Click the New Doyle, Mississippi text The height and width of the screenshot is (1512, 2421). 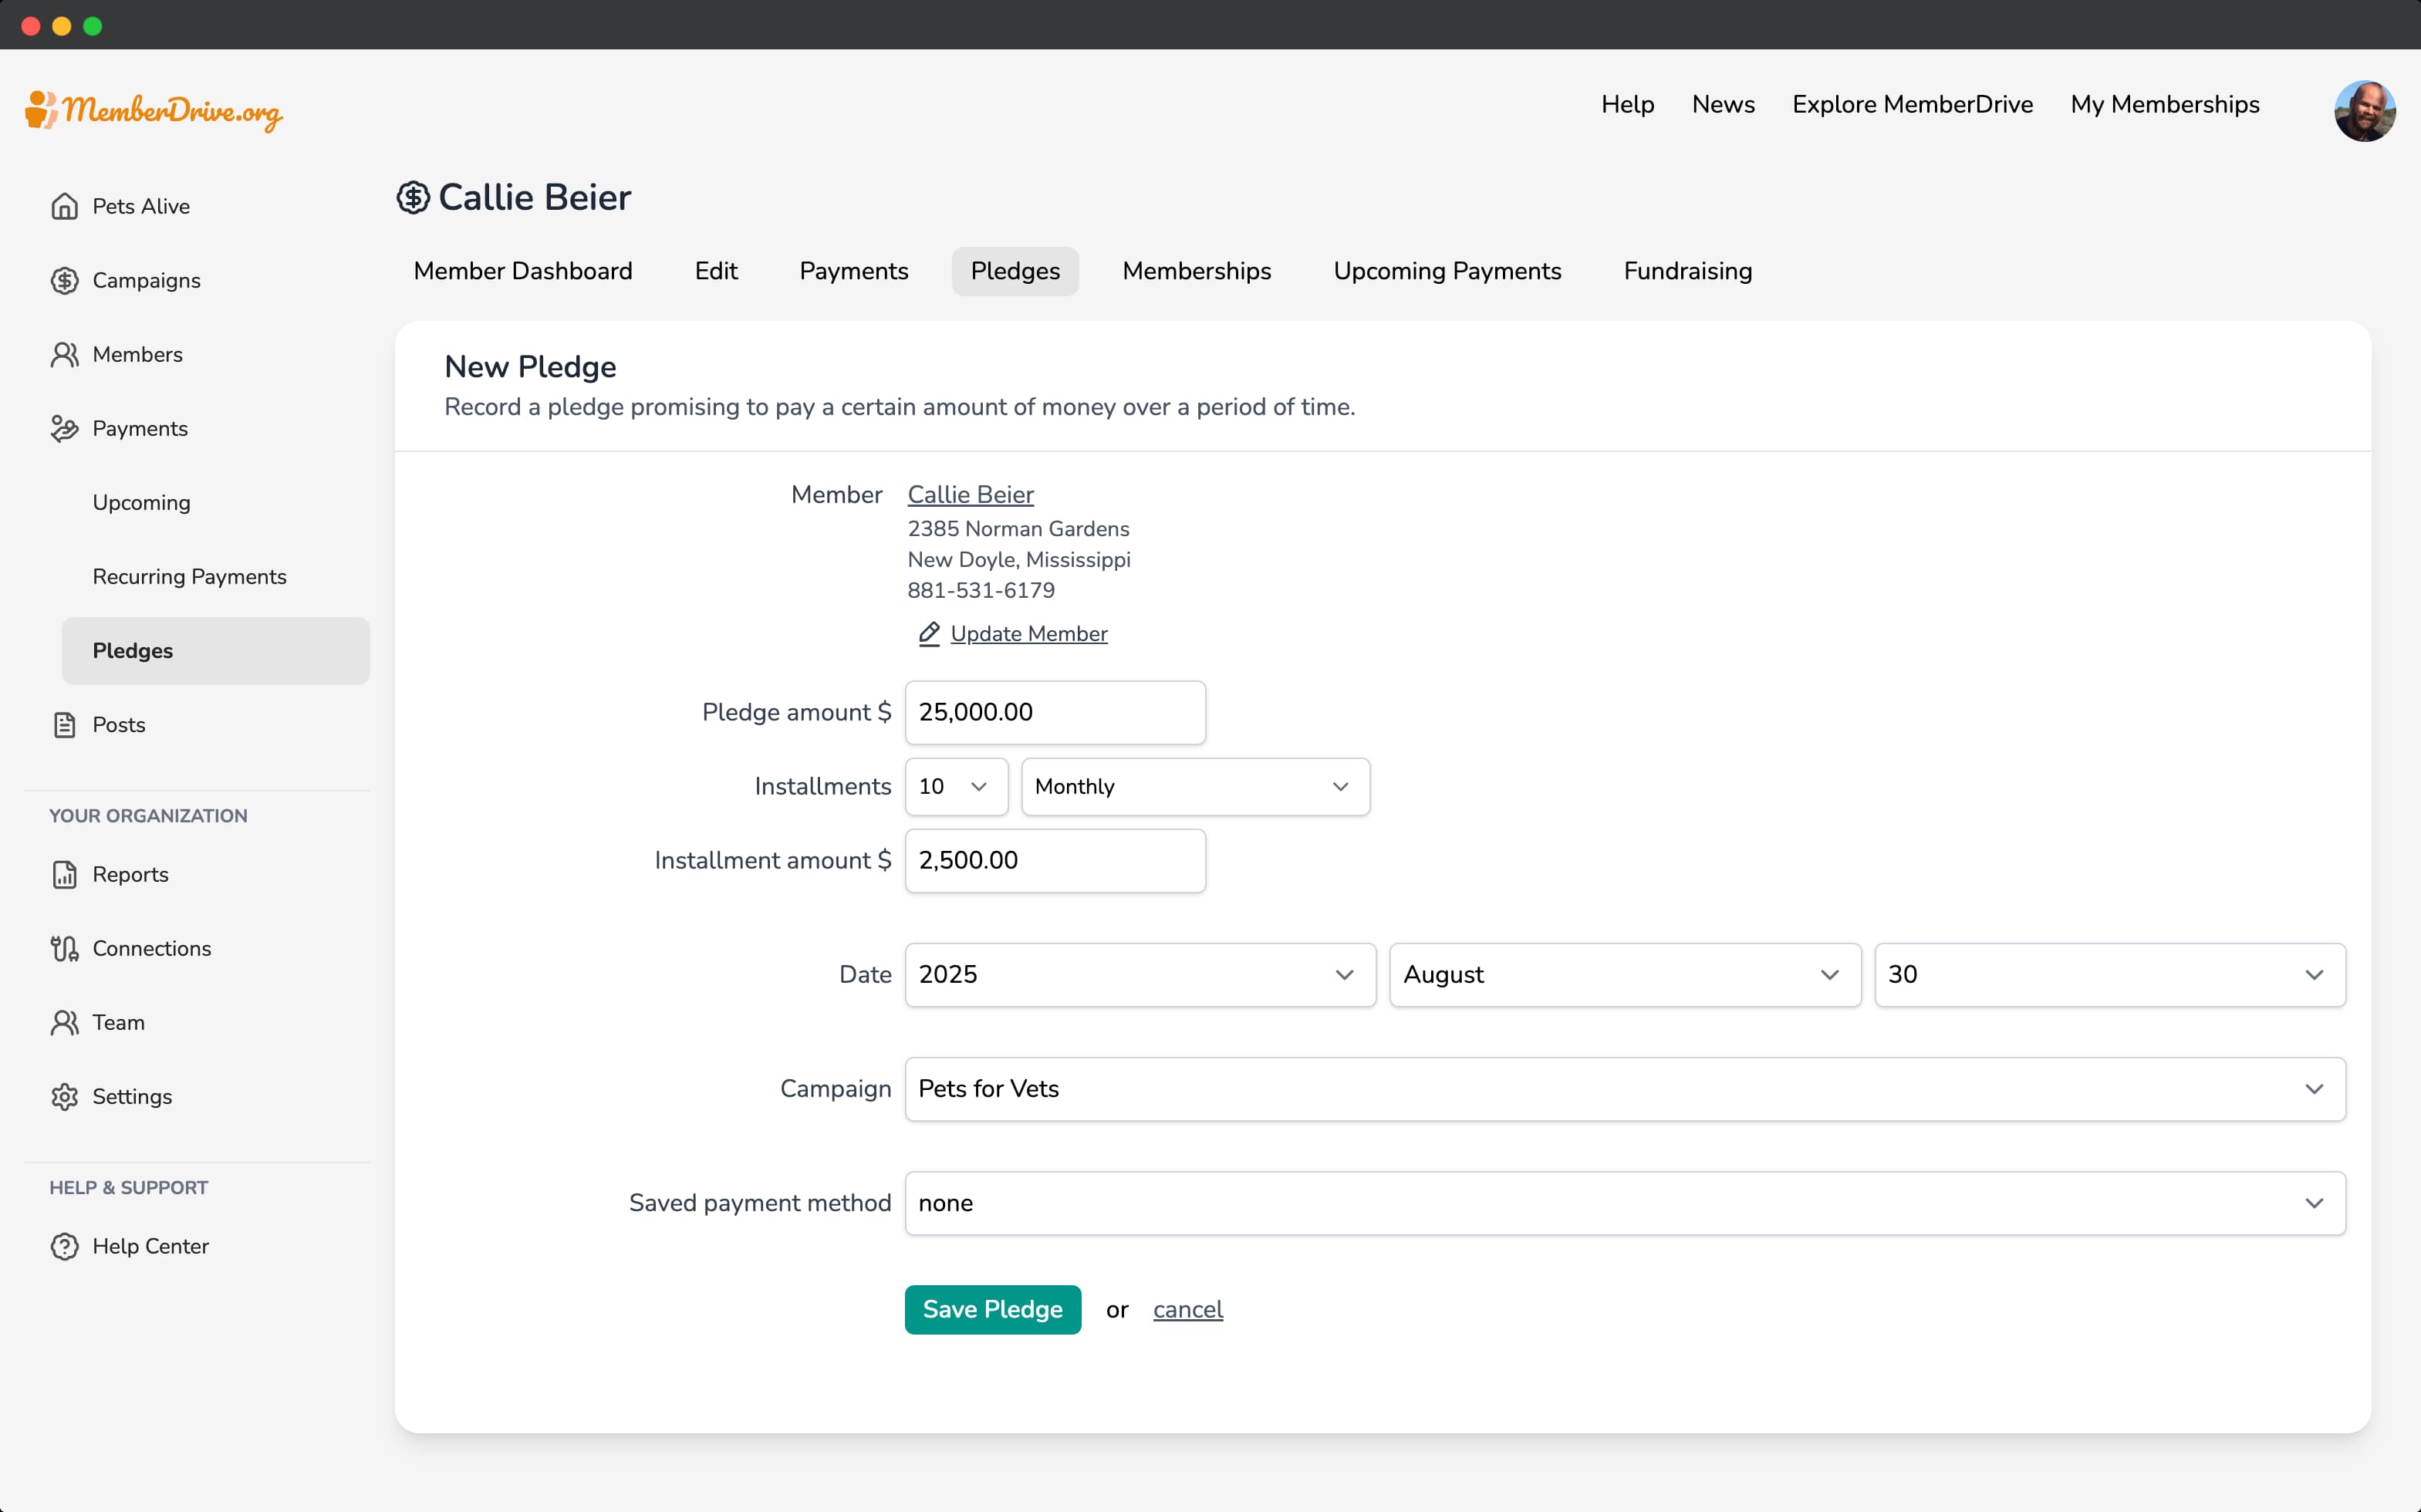[x=1019, y=559]
